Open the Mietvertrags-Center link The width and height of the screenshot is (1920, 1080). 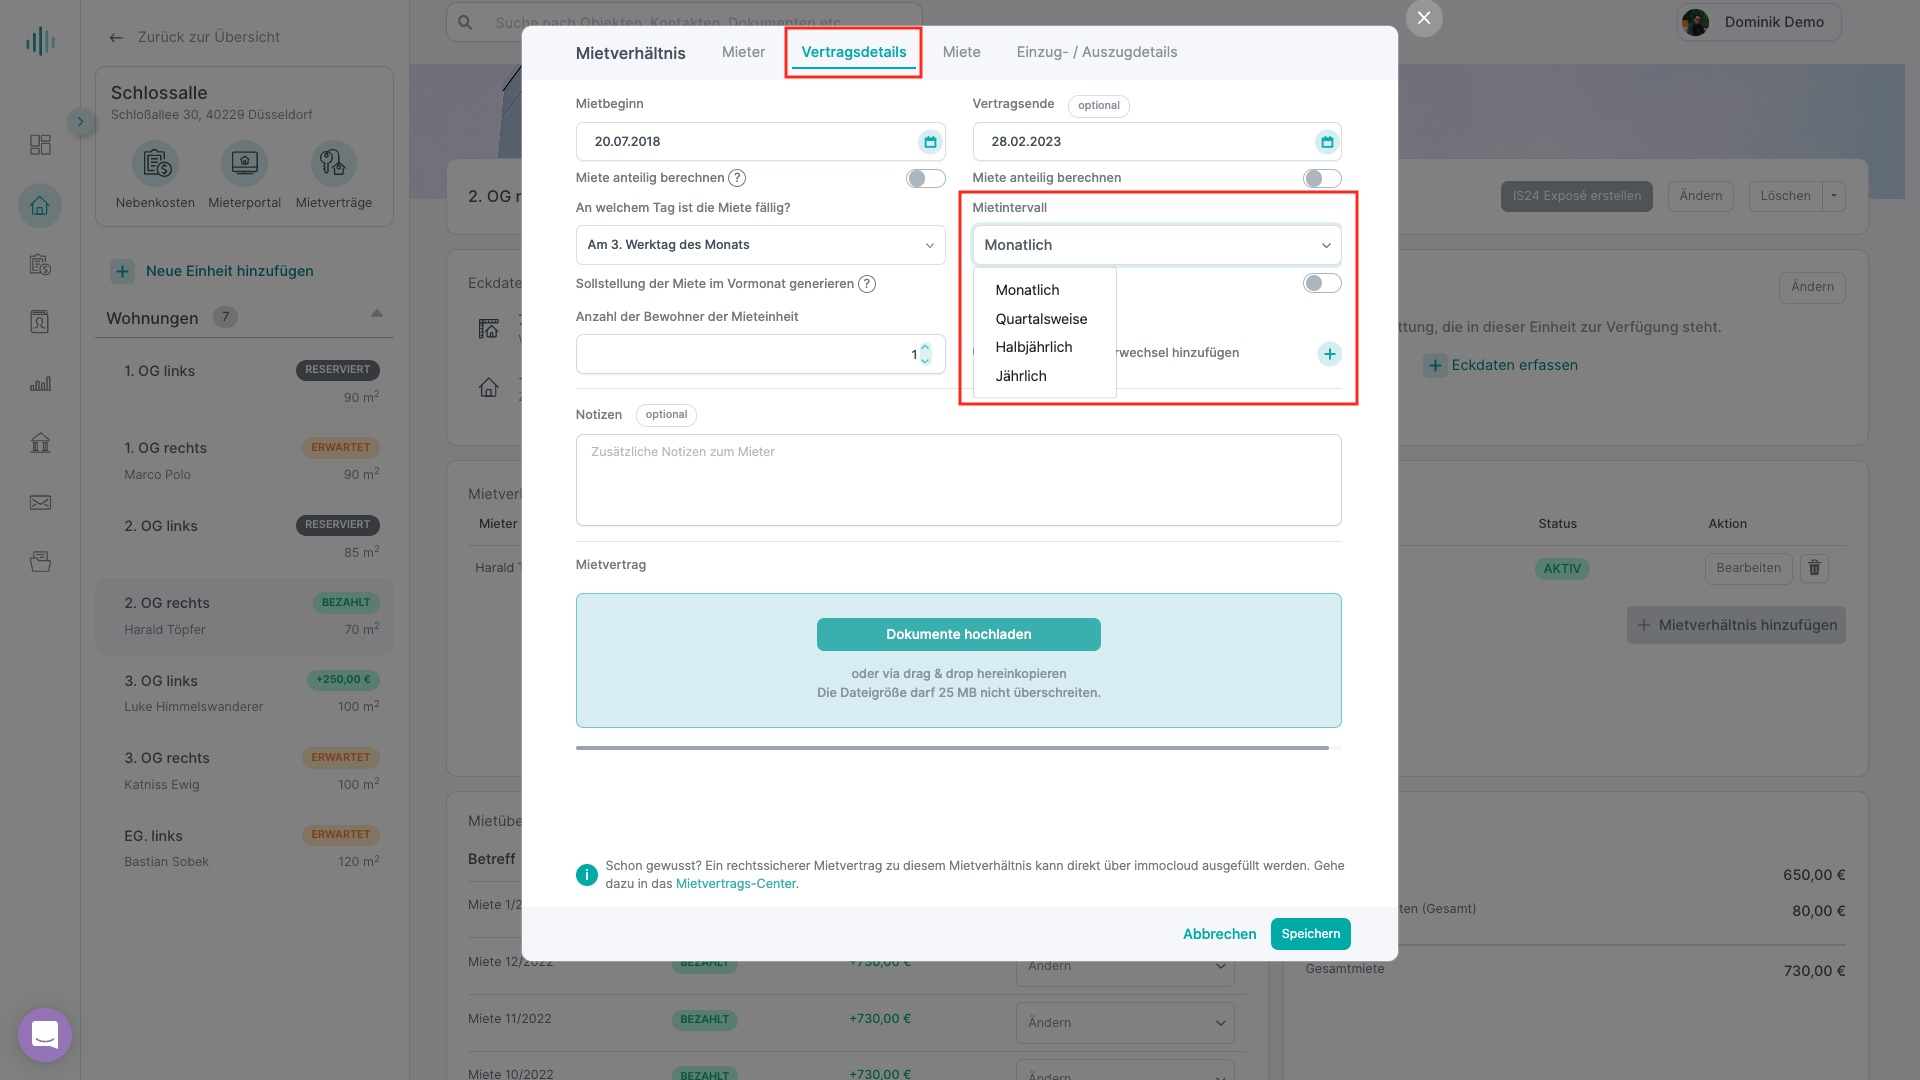coord(736,884)
